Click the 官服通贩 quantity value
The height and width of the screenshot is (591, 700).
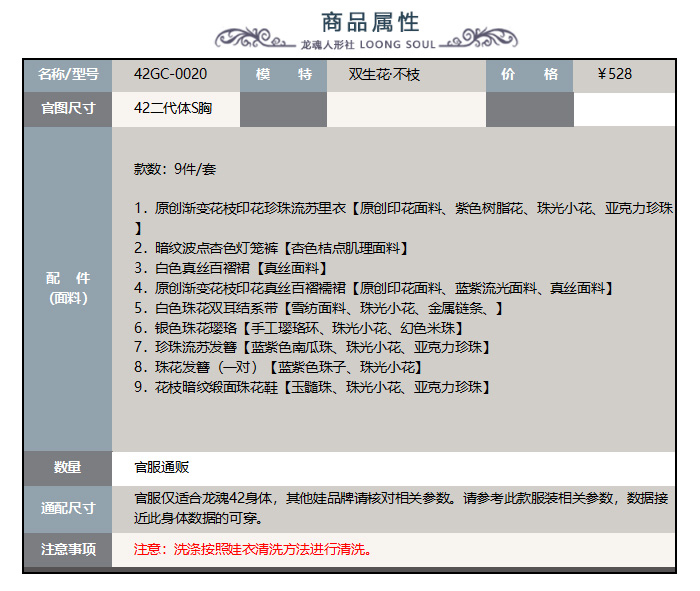coord(162,467)
